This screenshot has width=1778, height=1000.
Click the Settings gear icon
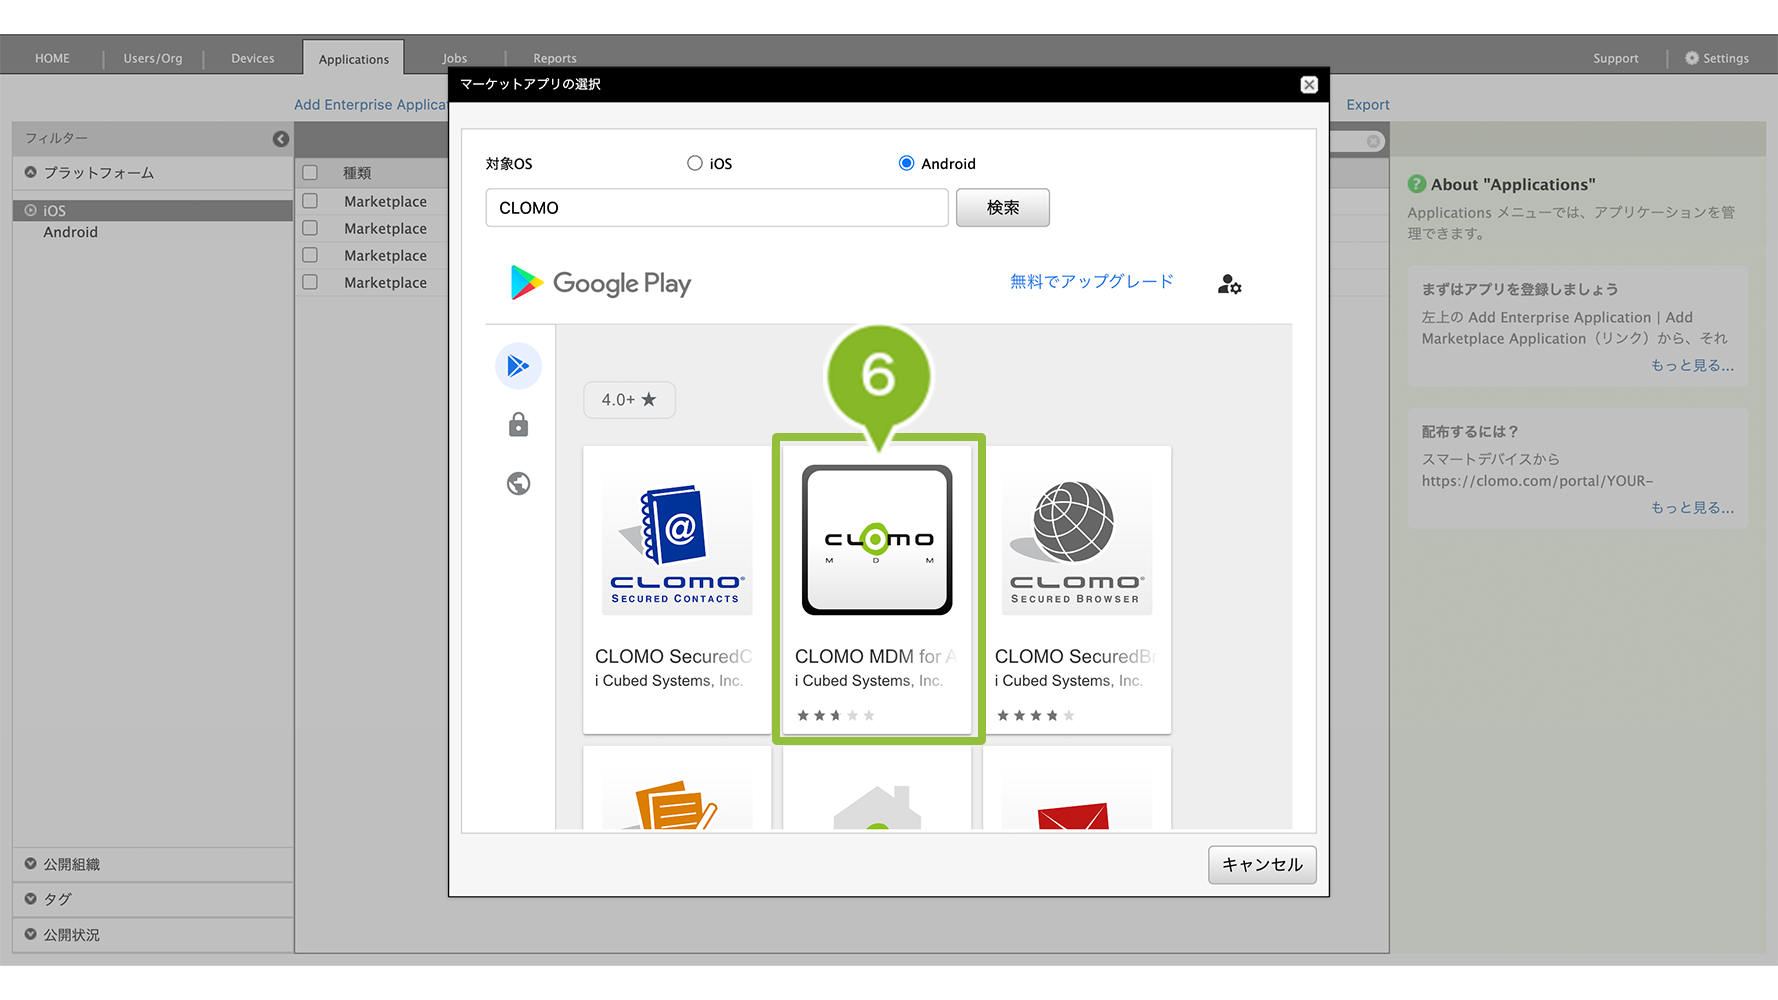point(1692,58)
